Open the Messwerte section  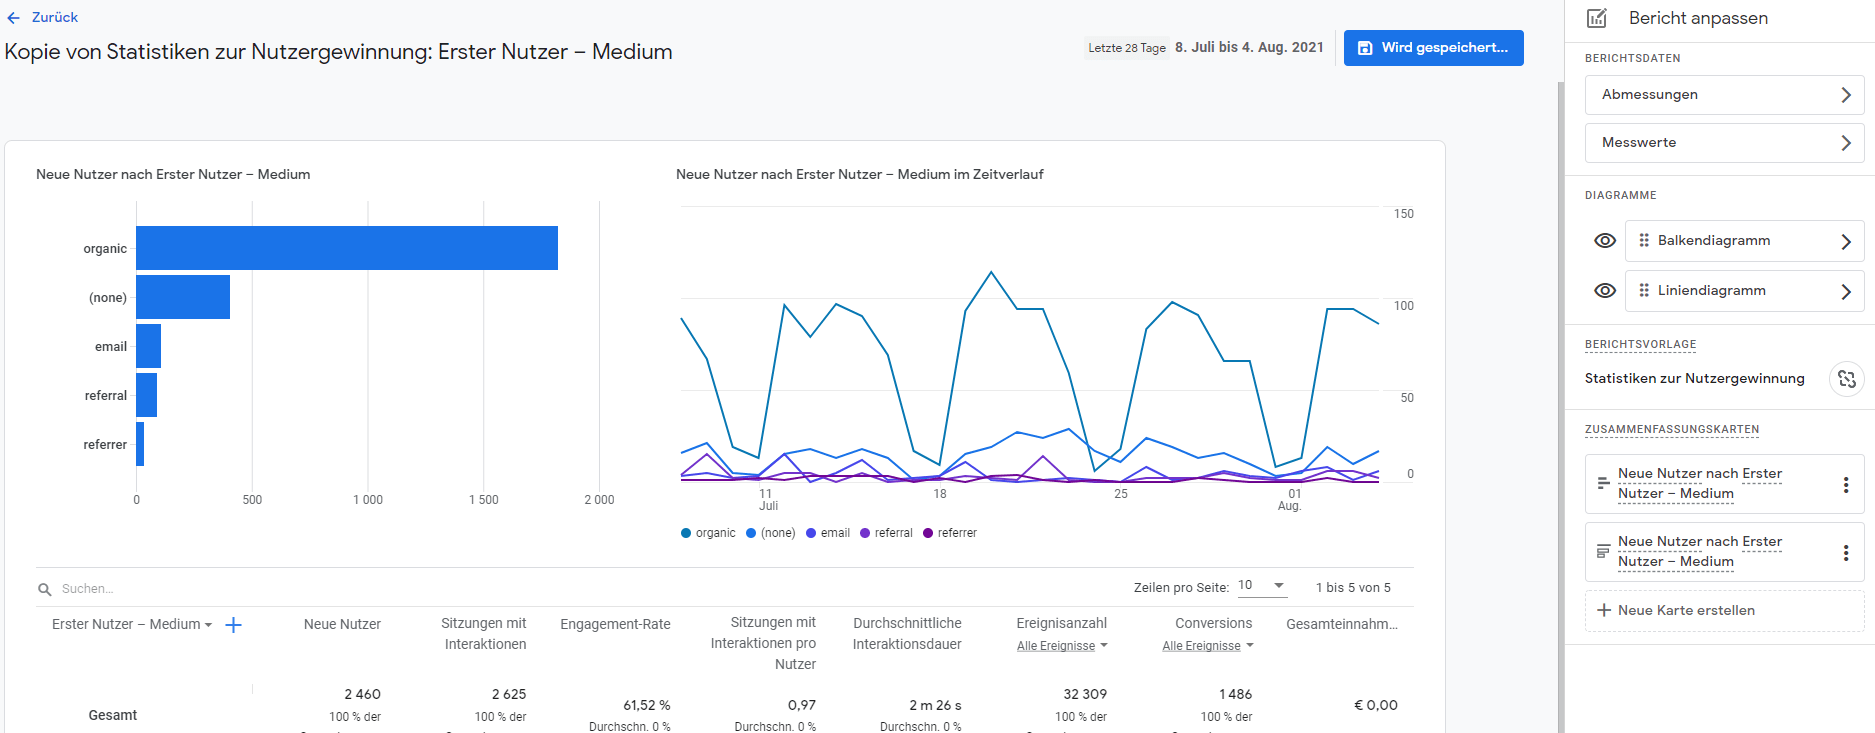click(1723, 143)
